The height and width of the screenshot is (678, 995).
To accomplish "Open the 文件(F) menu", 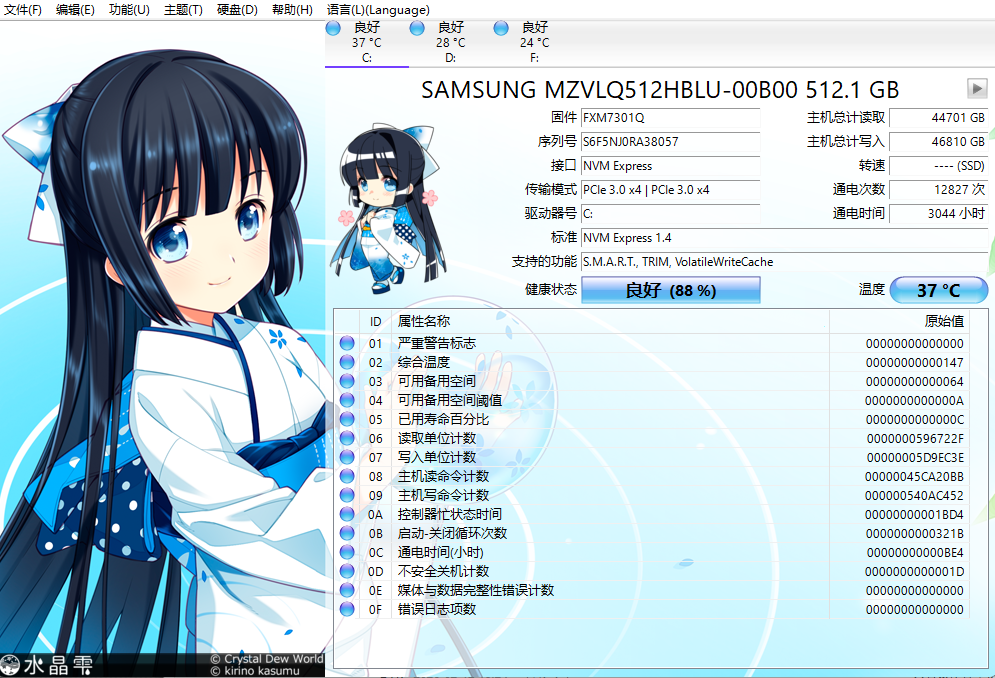I will pos(23,10).
